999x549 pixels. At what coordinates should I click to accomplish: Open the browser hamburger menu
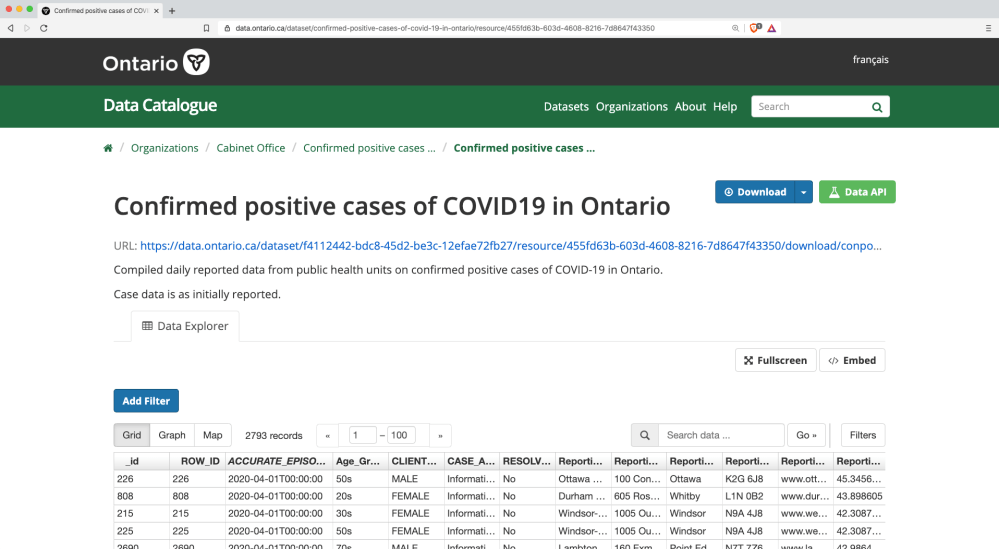[987, 28]
